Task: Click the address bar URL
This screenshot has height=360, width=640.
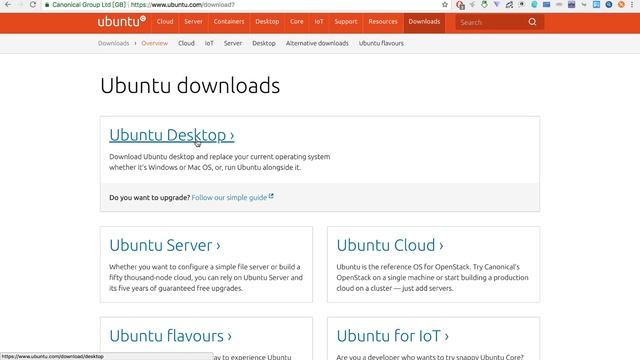Action: pyautogui.click(x=182, y=5)
